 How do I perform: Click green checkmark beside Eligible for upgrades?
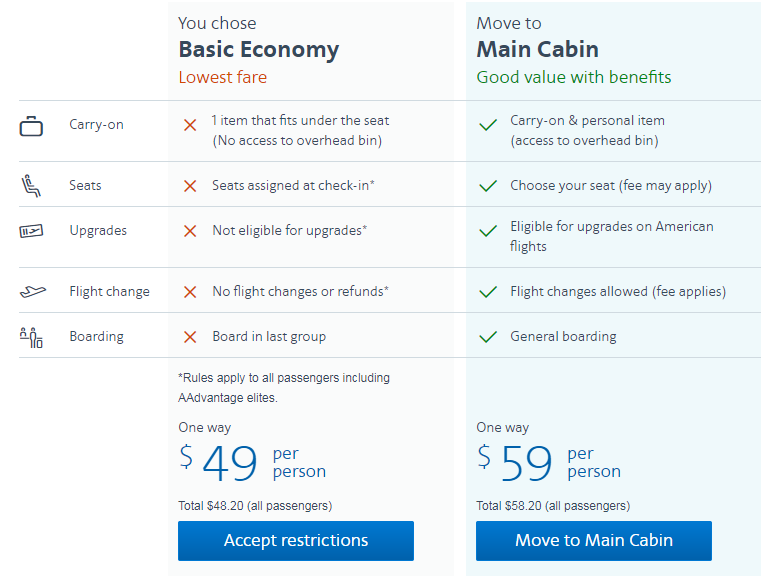click(x=488, y=231)
